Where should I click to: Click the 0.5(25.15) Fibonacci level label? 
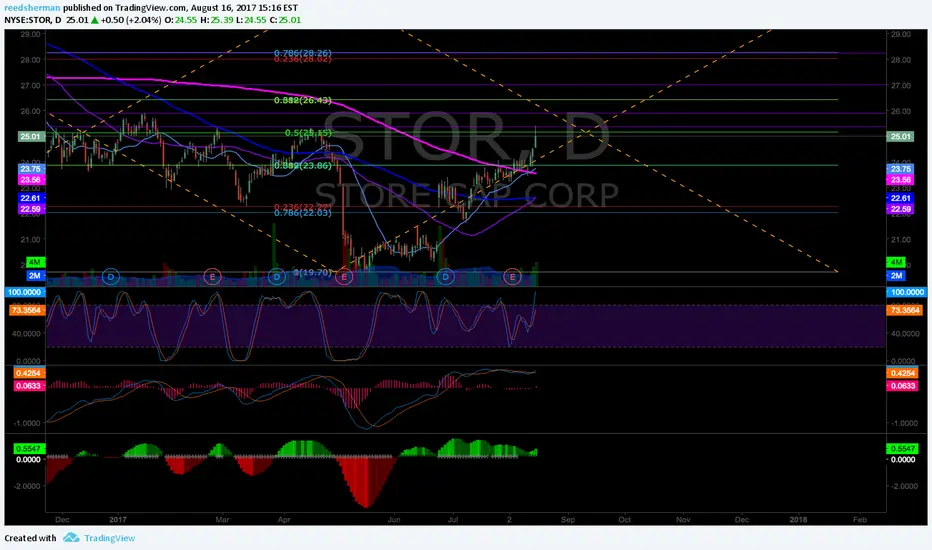[308, 133]
